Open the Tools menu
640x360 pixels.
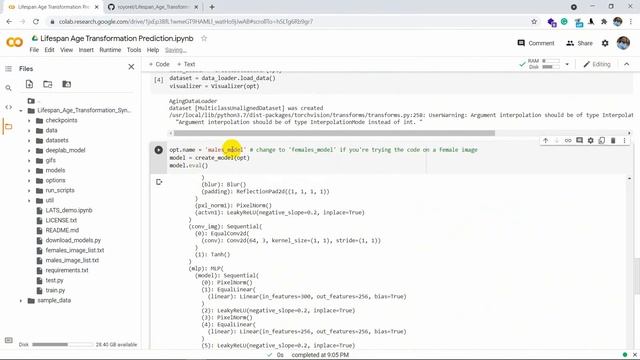tap(134, 50)
